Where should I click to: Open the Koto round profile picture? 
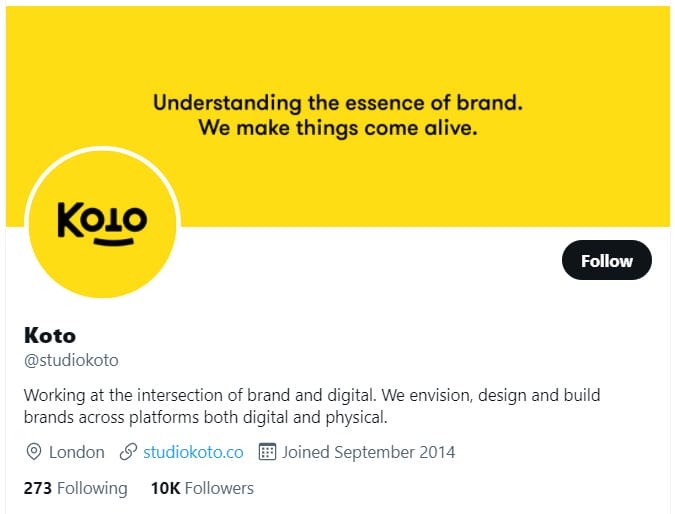click(x=102, y=223)
